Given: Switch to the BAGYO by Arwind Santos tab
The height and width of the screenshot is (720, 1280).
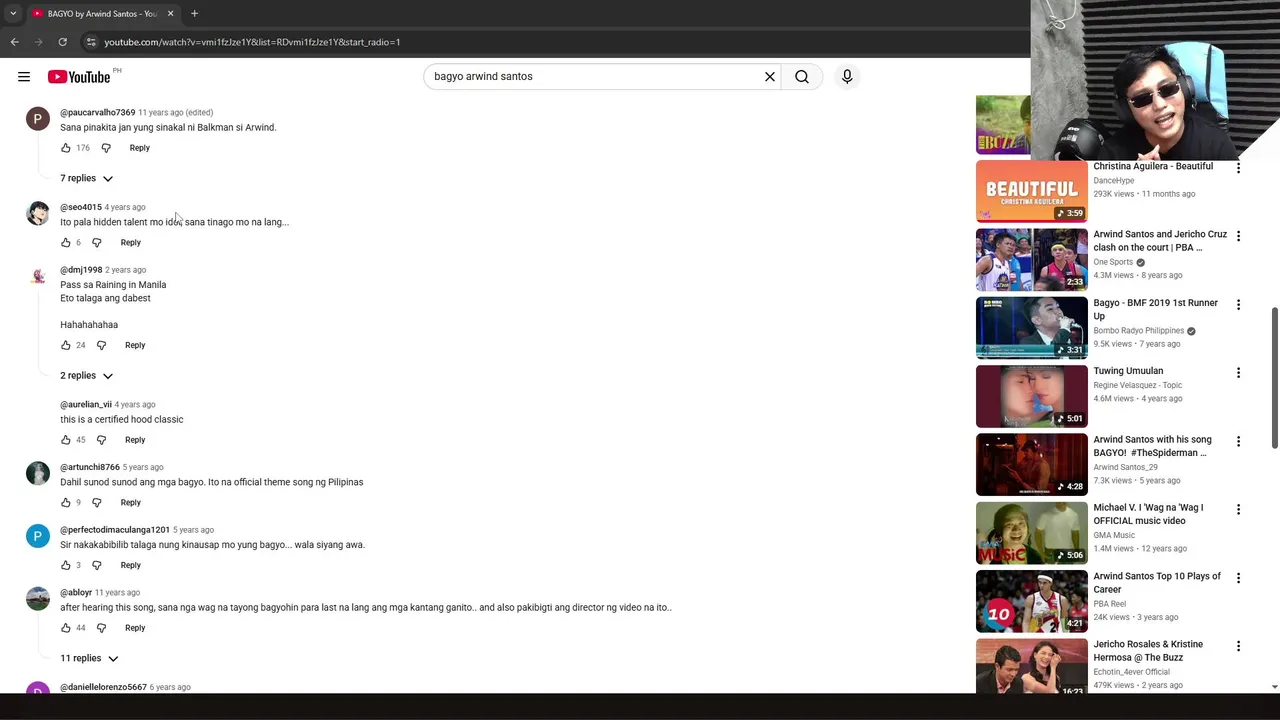Looking at the screenshot, I should [x=100, y=14].
